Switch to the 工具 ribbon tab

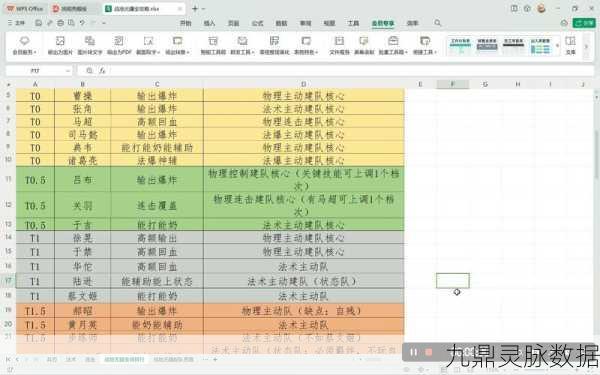pyautogui.click(x=353, y=23)
